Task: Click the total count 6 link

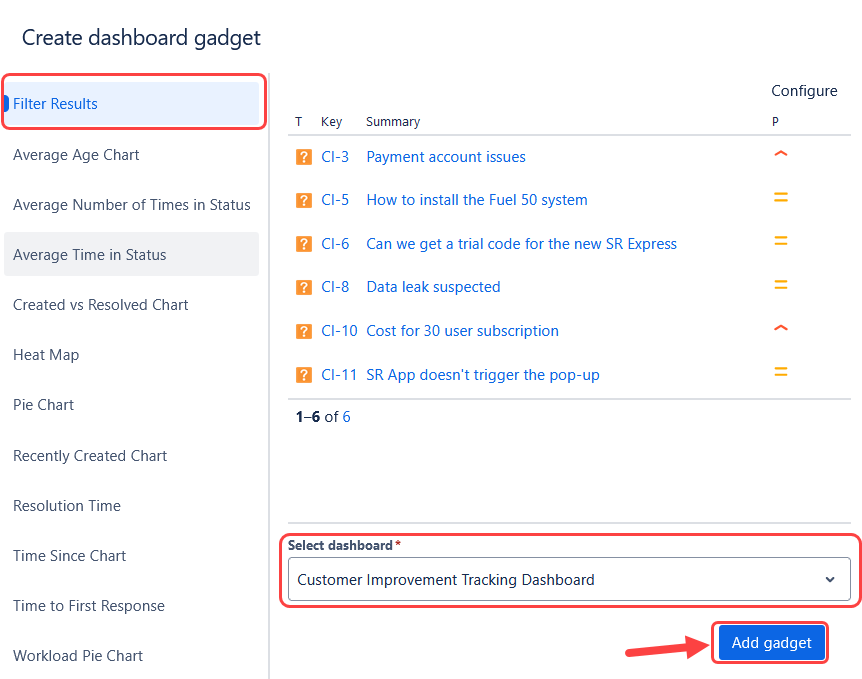Action: 346,417
